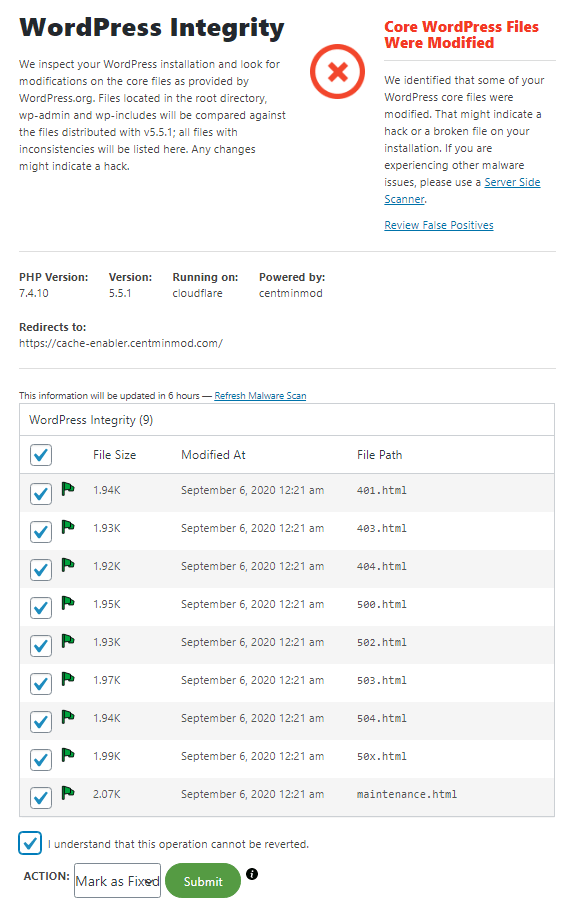Uncheck the 502.html file checkbox
This screenshot has height=899, width=562.
point(41,646)
